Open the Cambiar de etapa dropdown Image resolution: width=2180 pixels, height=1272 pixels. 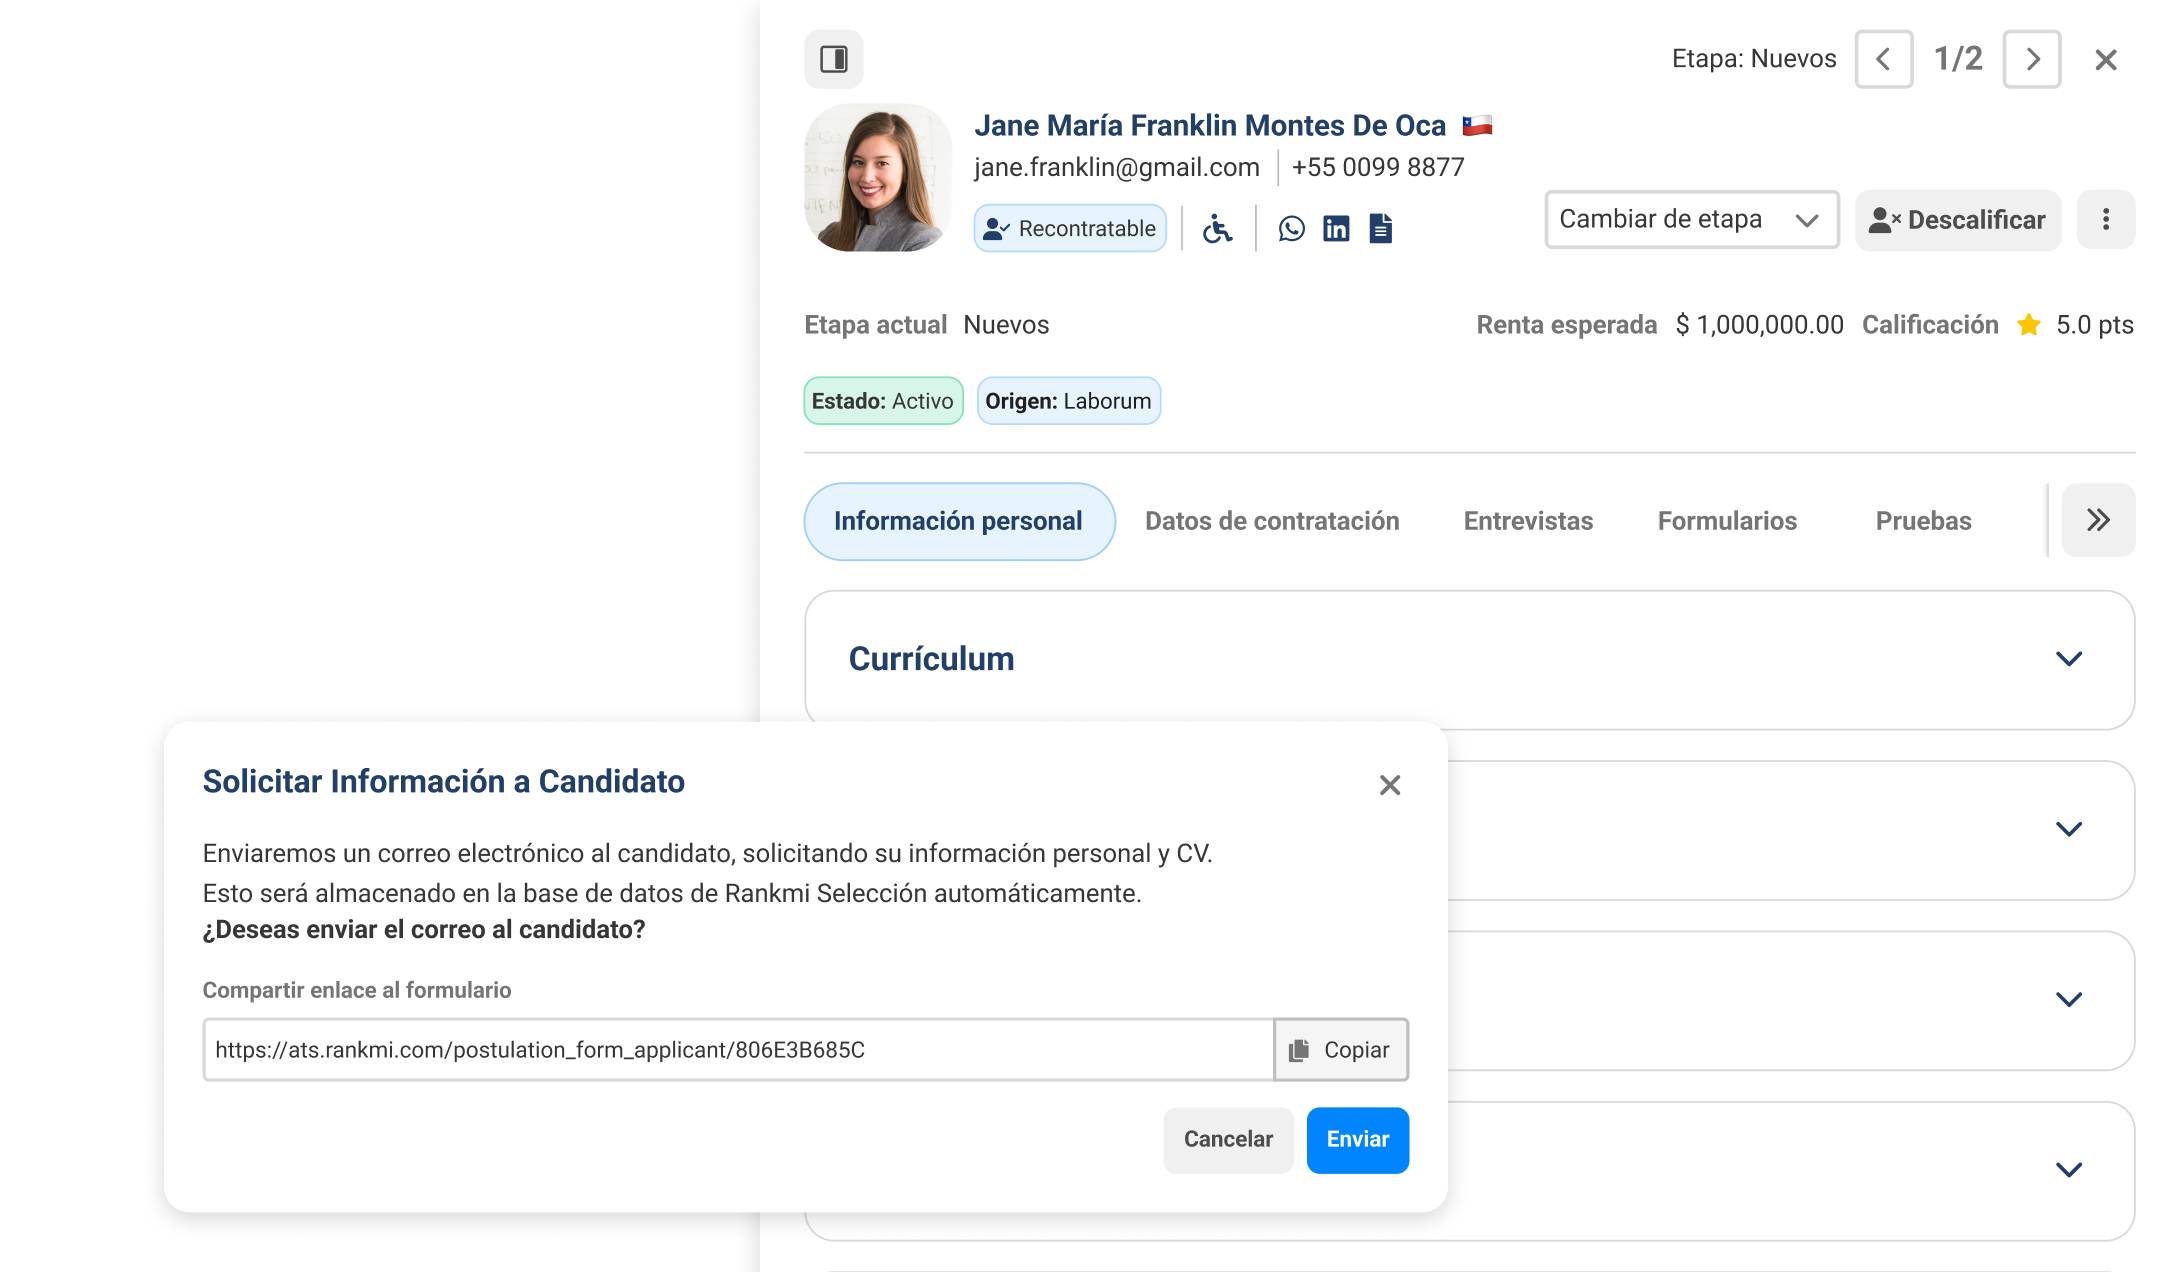[1691, 219]
